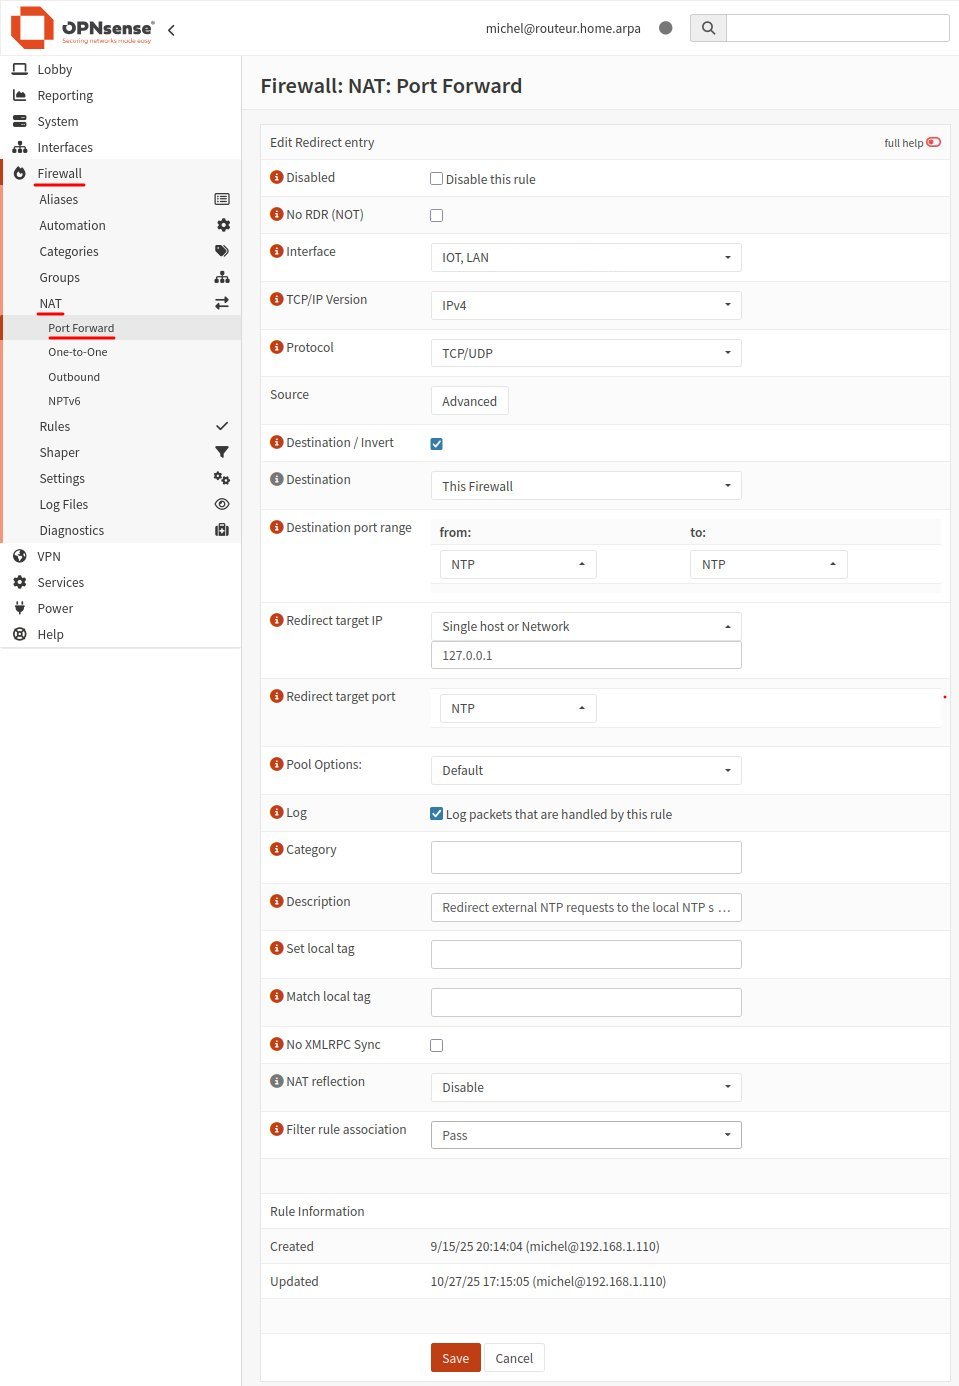Click the Automation gear icon
The image size is (959, 1386).
coord(223,225)
